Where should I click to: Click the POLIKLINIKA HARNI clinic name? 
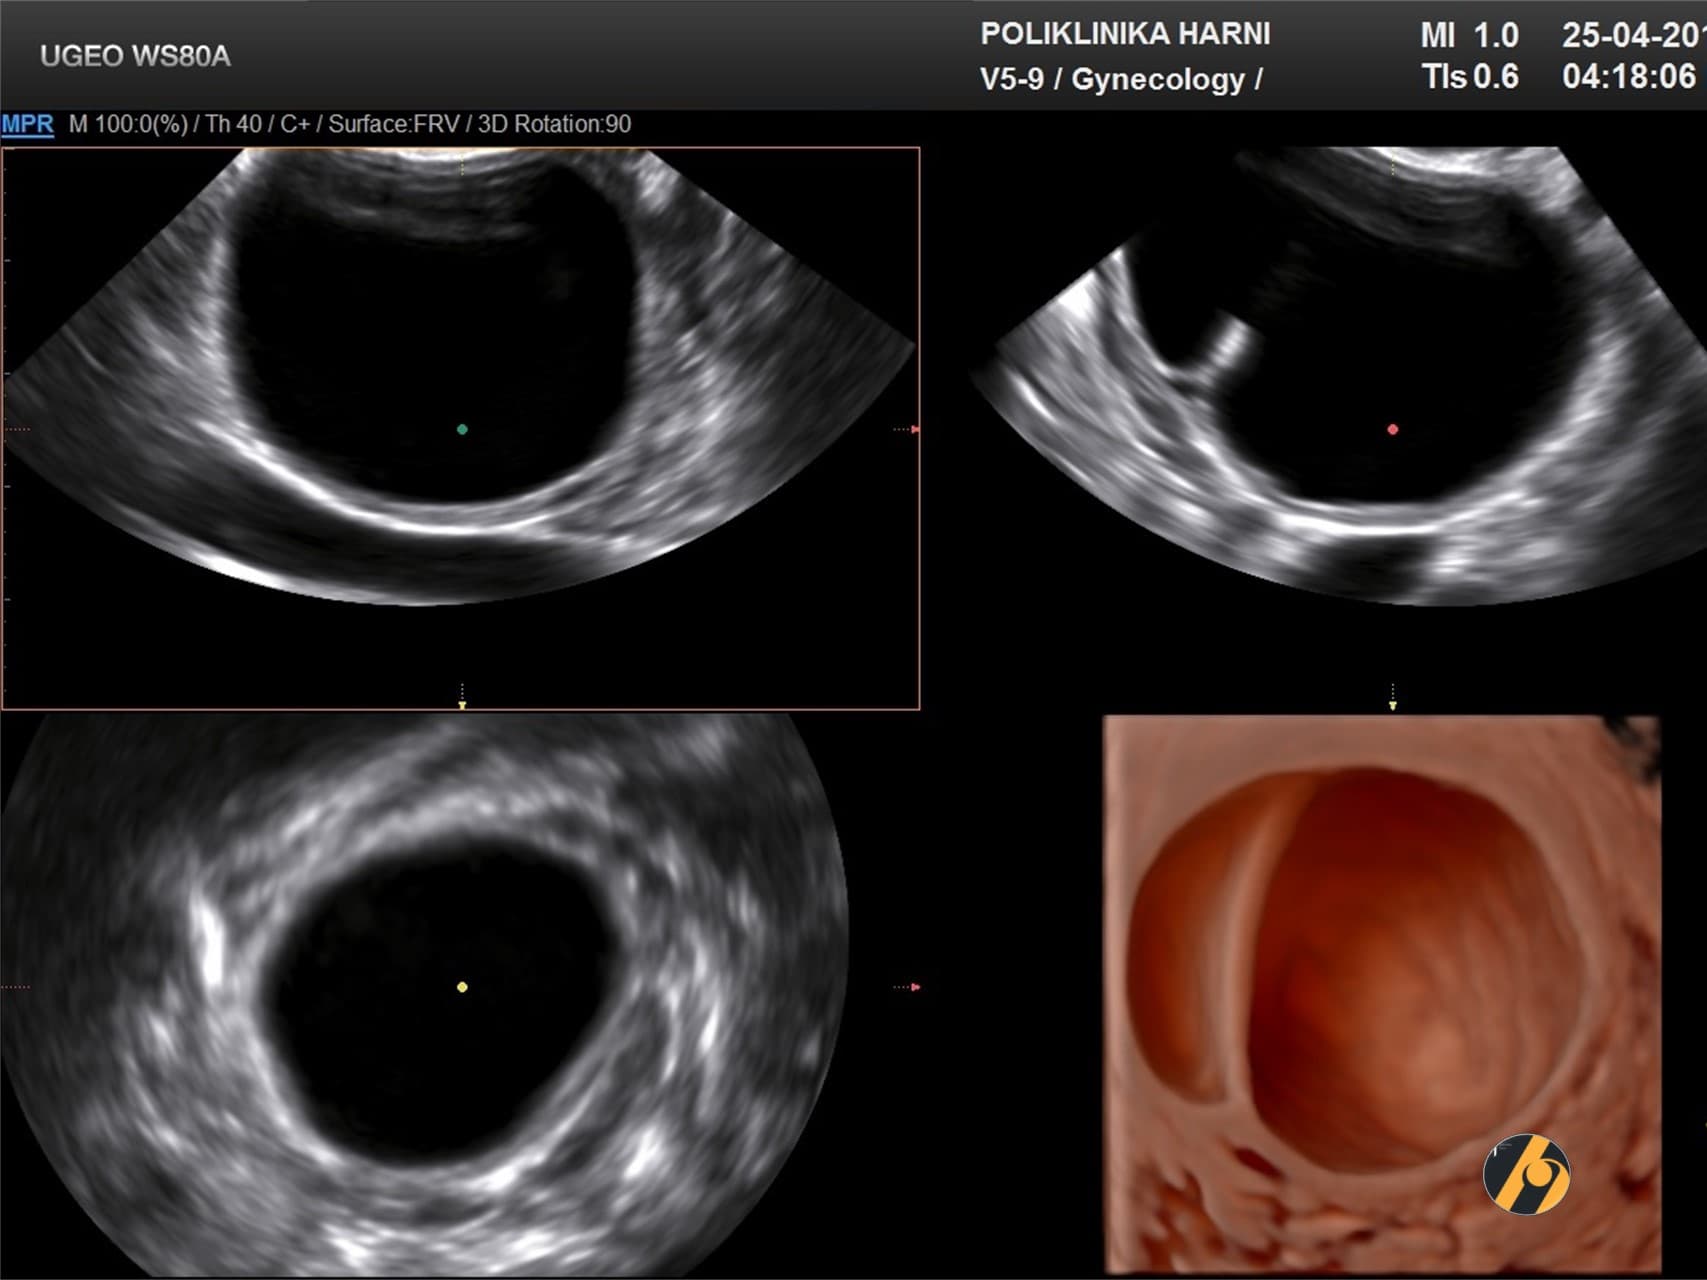(1125, 34)
